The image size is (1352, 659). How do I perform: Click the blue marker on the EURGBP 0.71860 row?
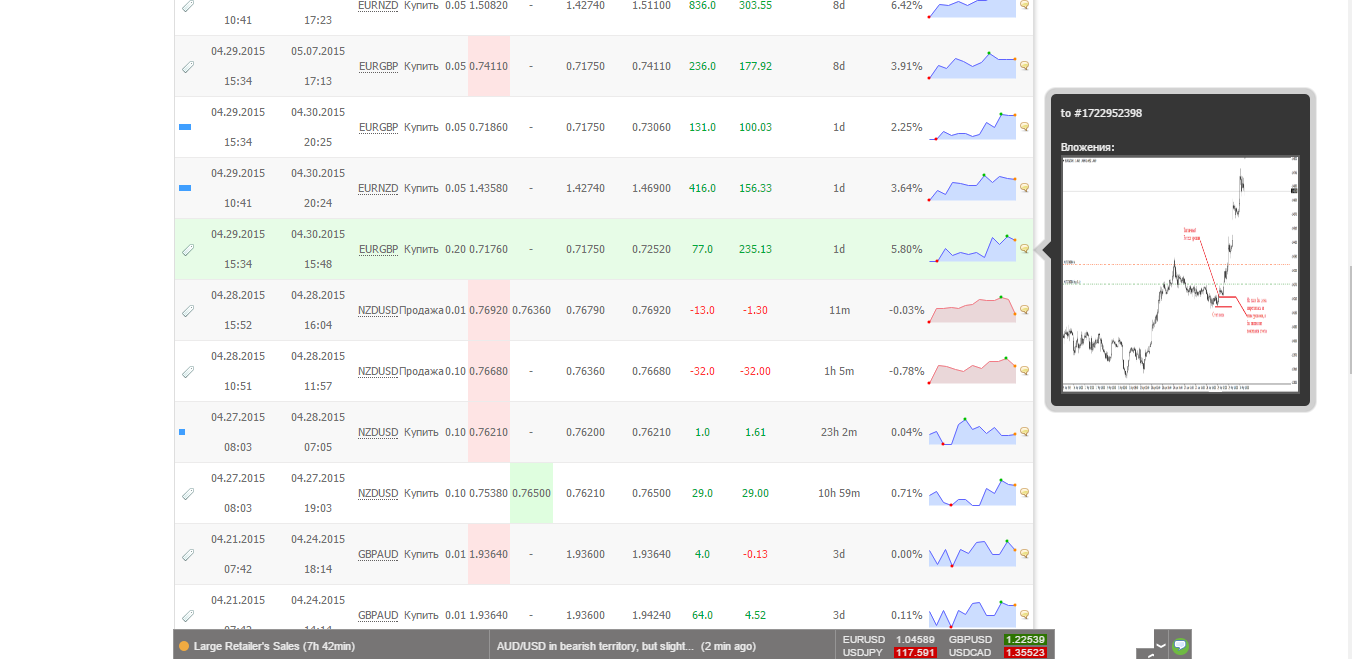[x=185, y=127]
